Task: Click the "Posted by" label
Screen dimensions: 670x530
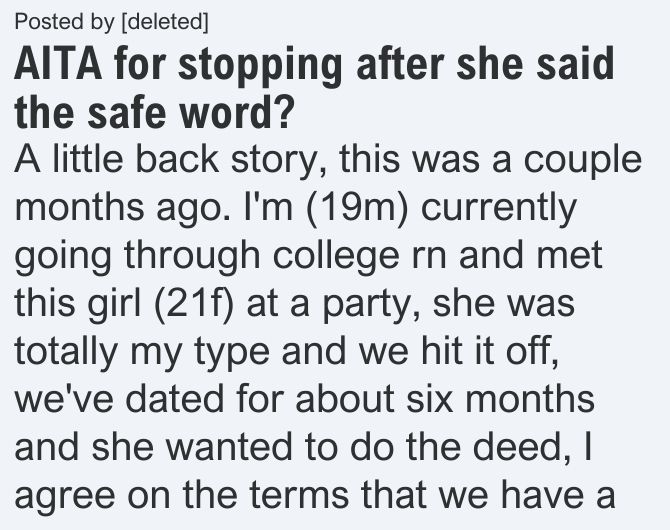Action: point(65,22)
